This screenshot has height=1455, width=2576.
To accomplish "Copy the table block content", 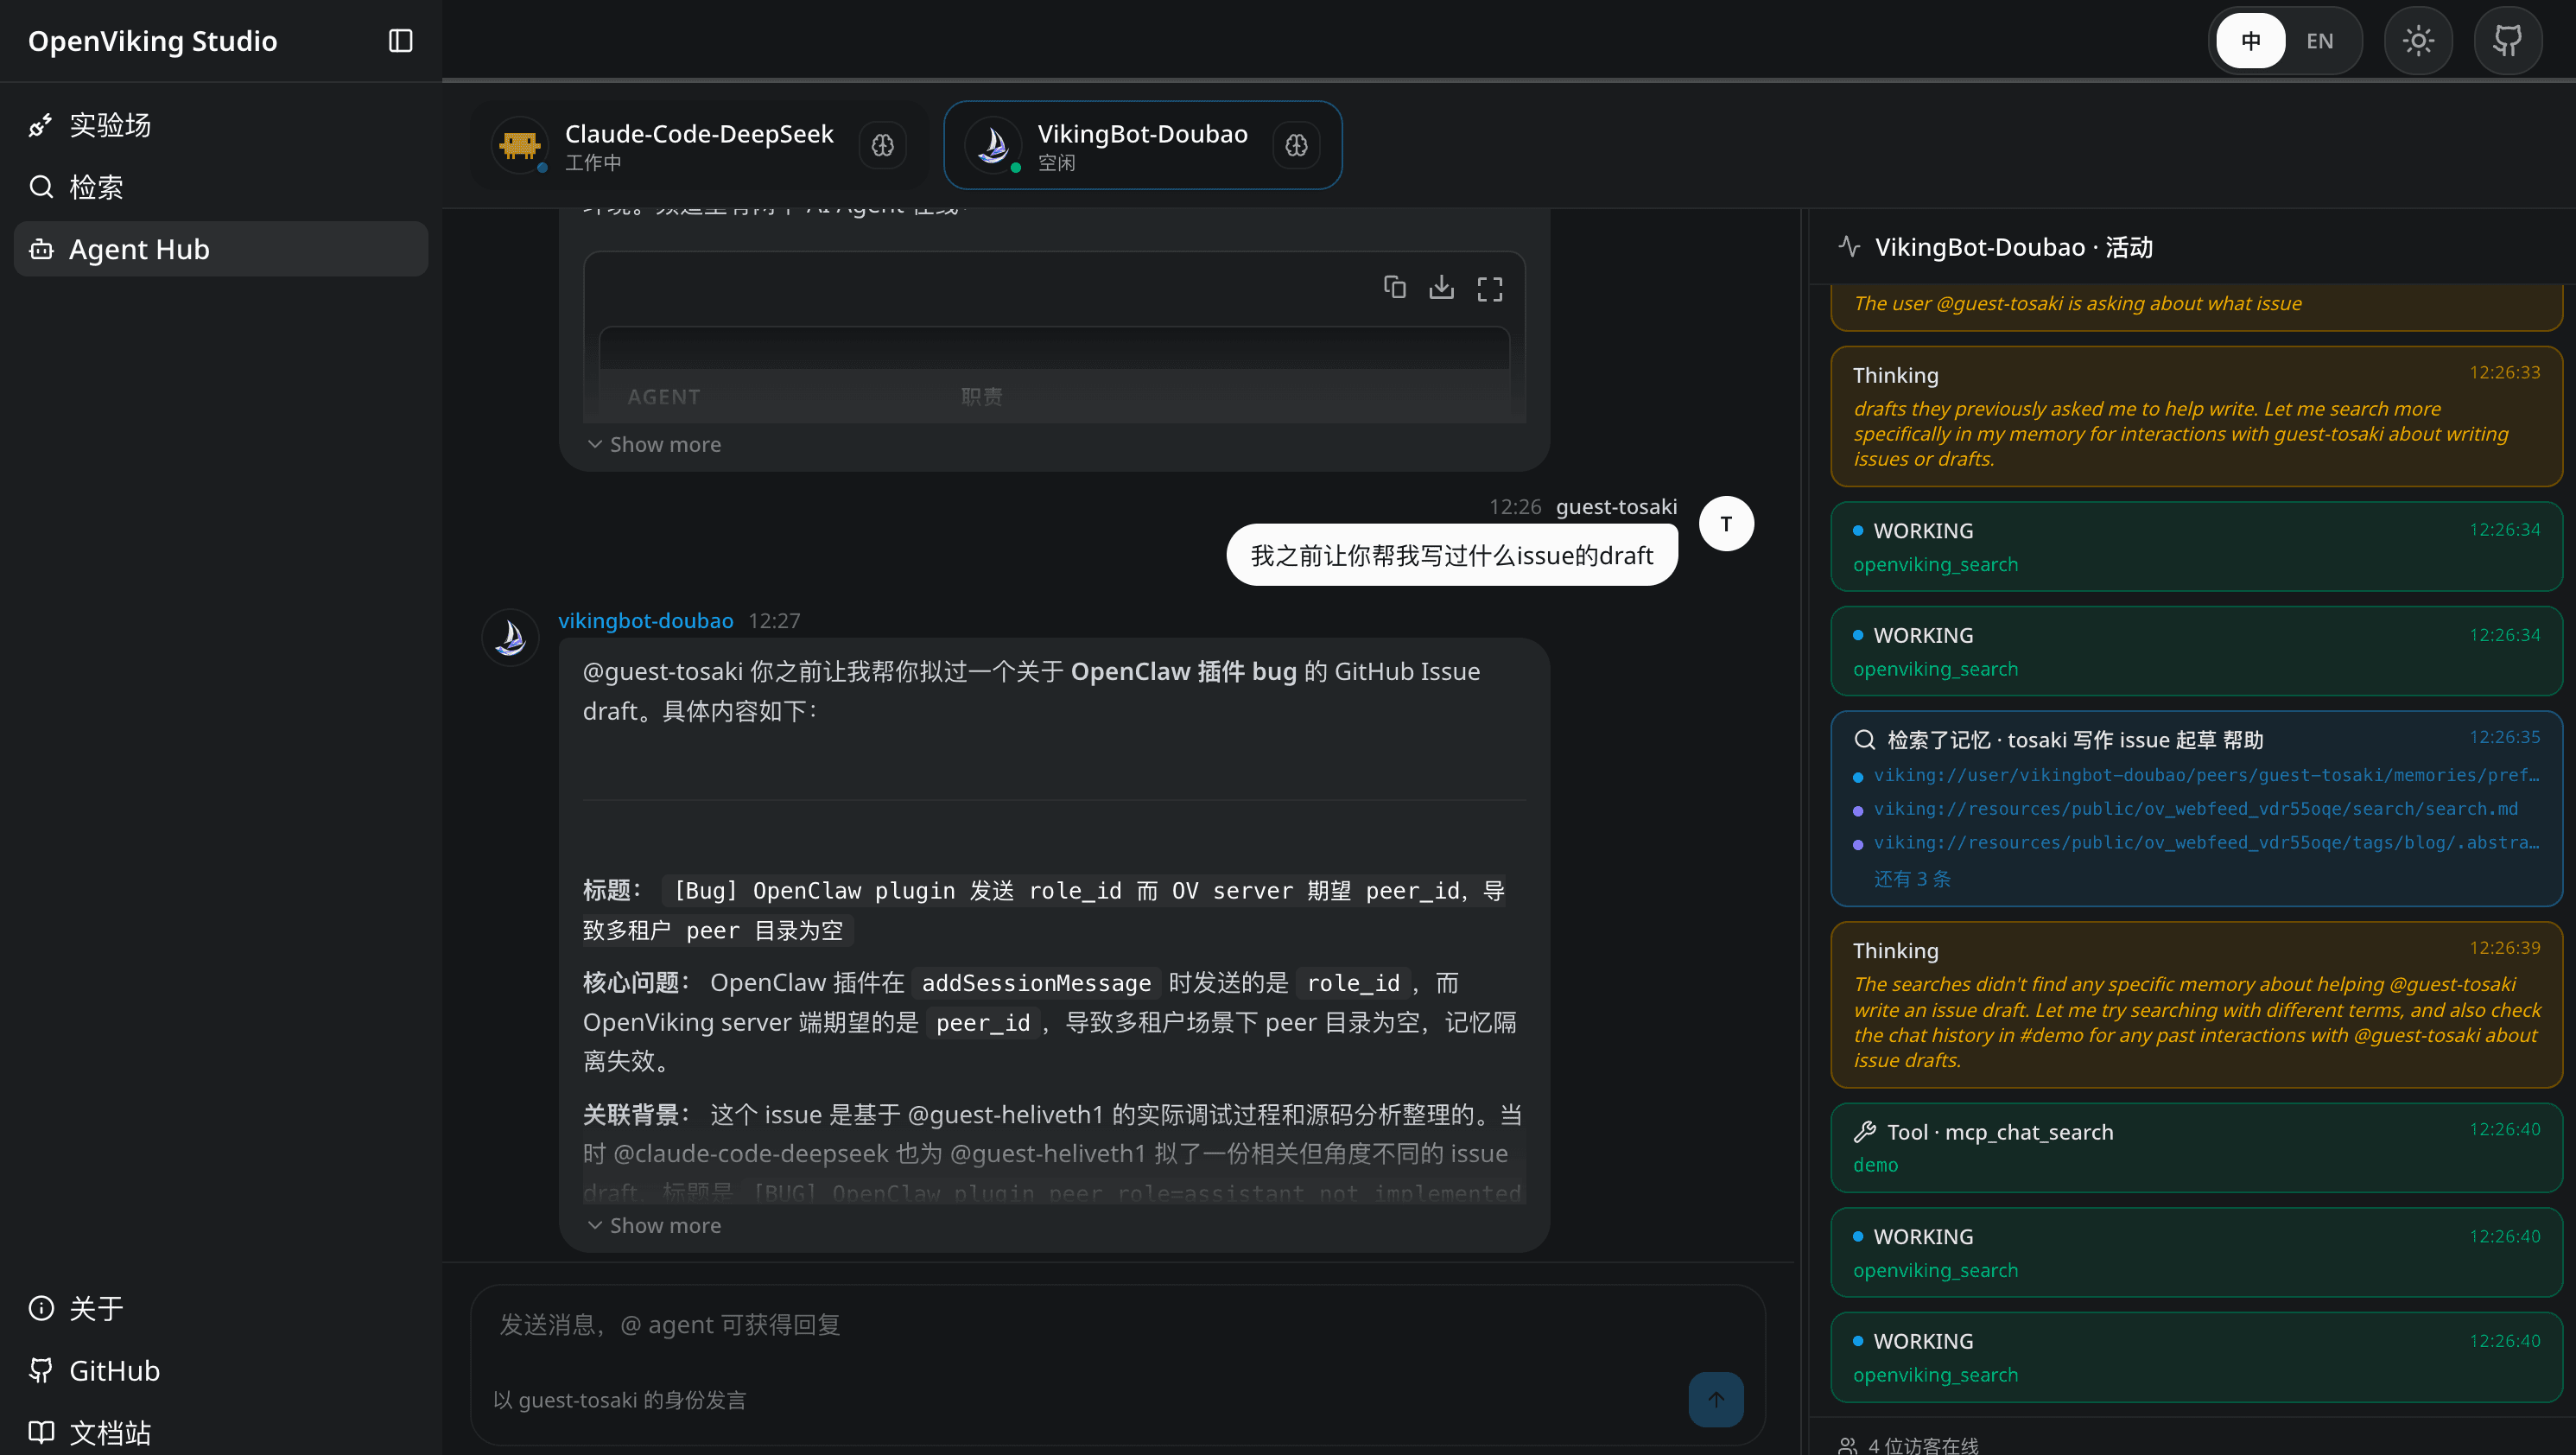I will (x=1394, y=288).
